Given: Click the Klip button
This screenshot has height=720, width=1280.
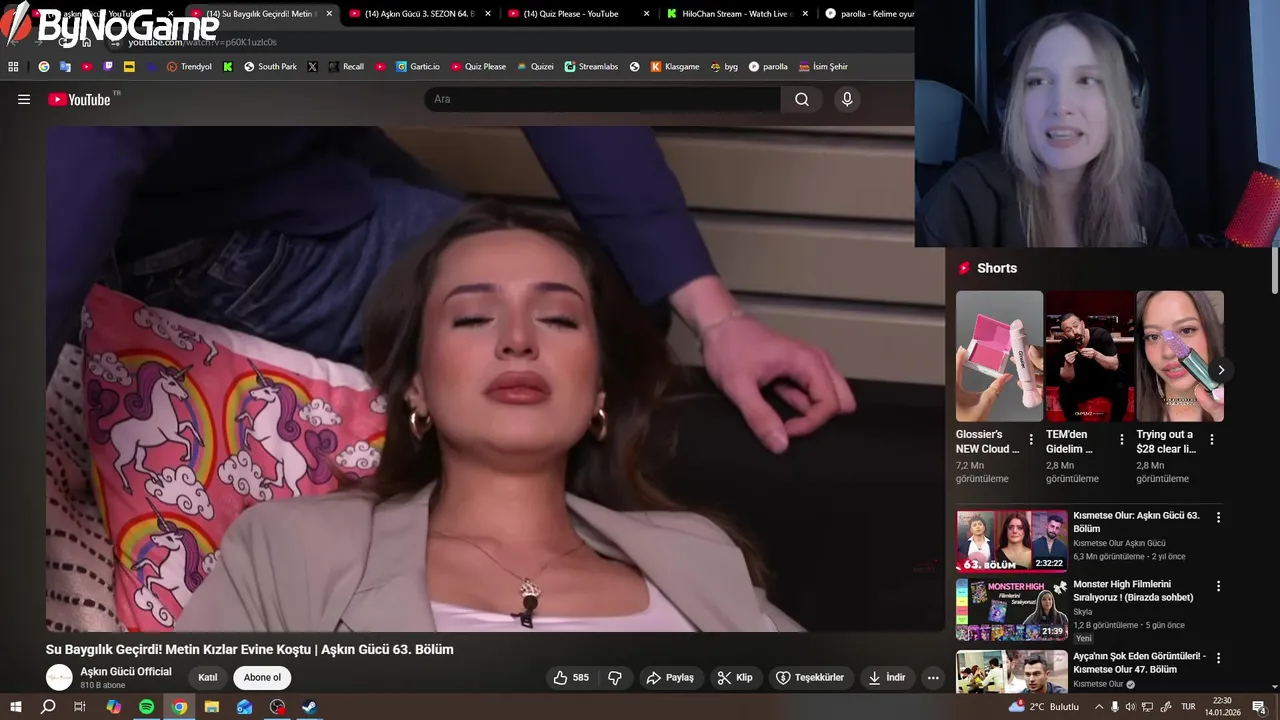Looking at the screenshot, I should point(734,678).
